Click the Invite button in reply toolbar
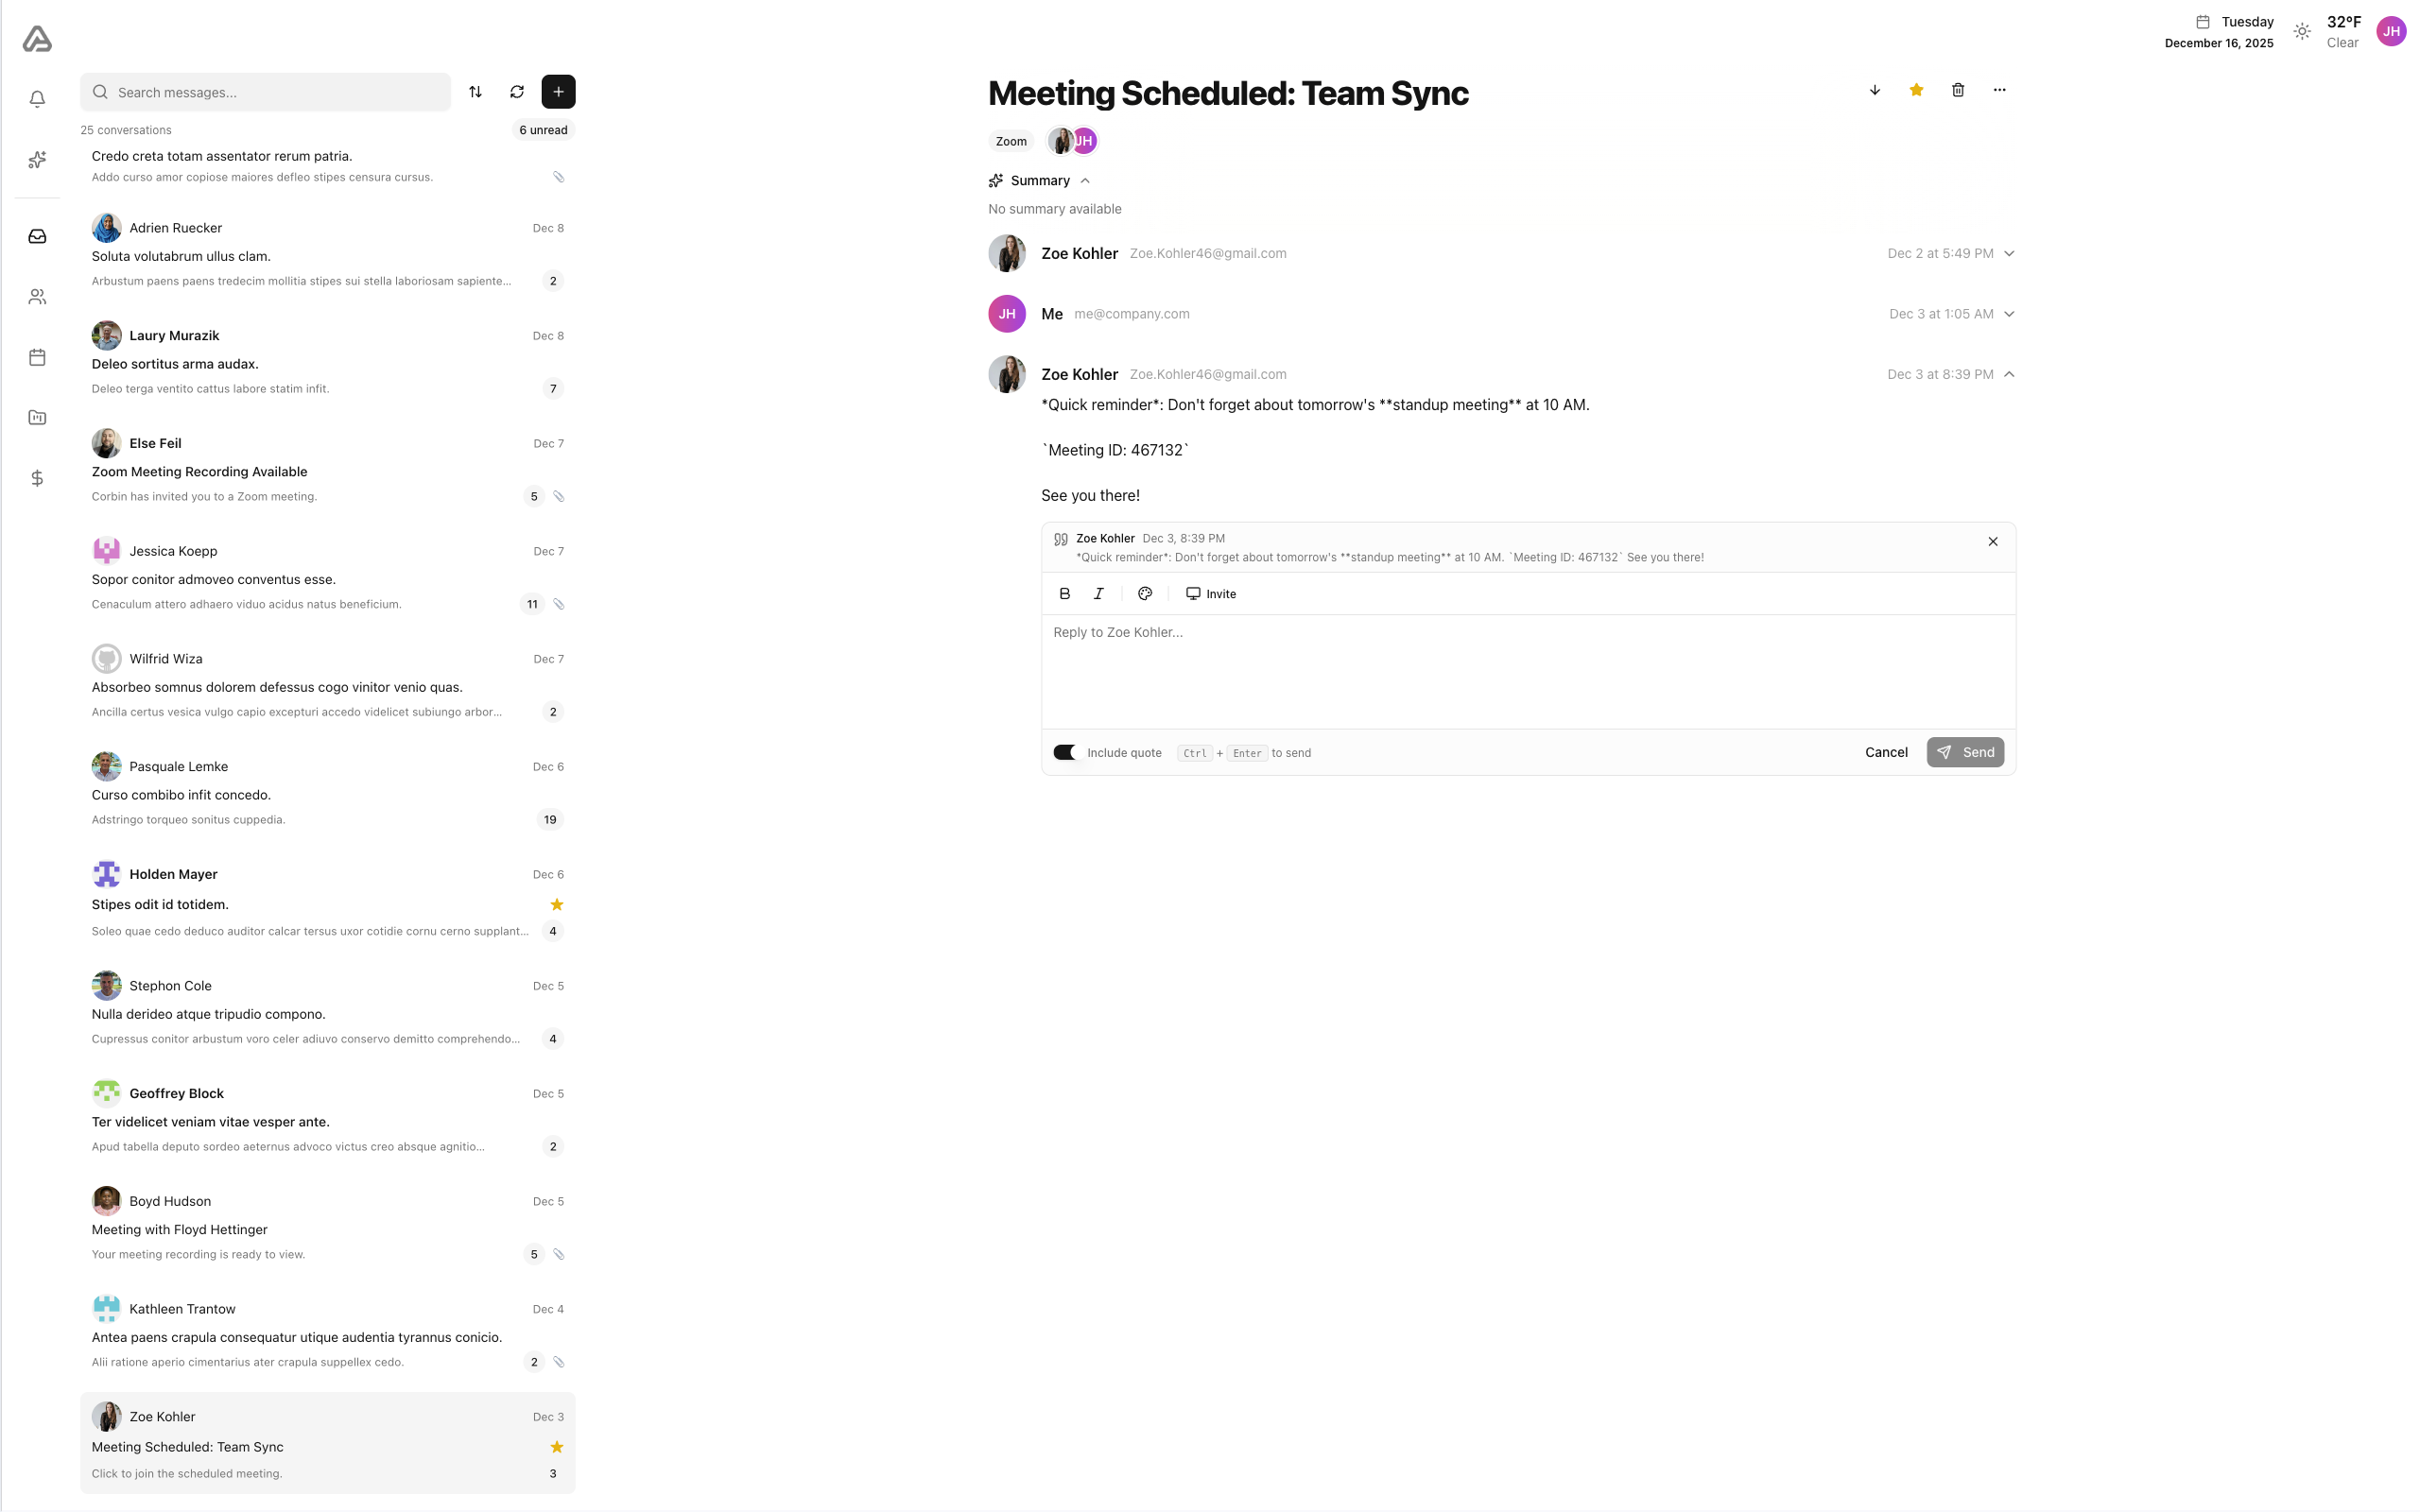 pyautogui.click(x=1211, y=594)
